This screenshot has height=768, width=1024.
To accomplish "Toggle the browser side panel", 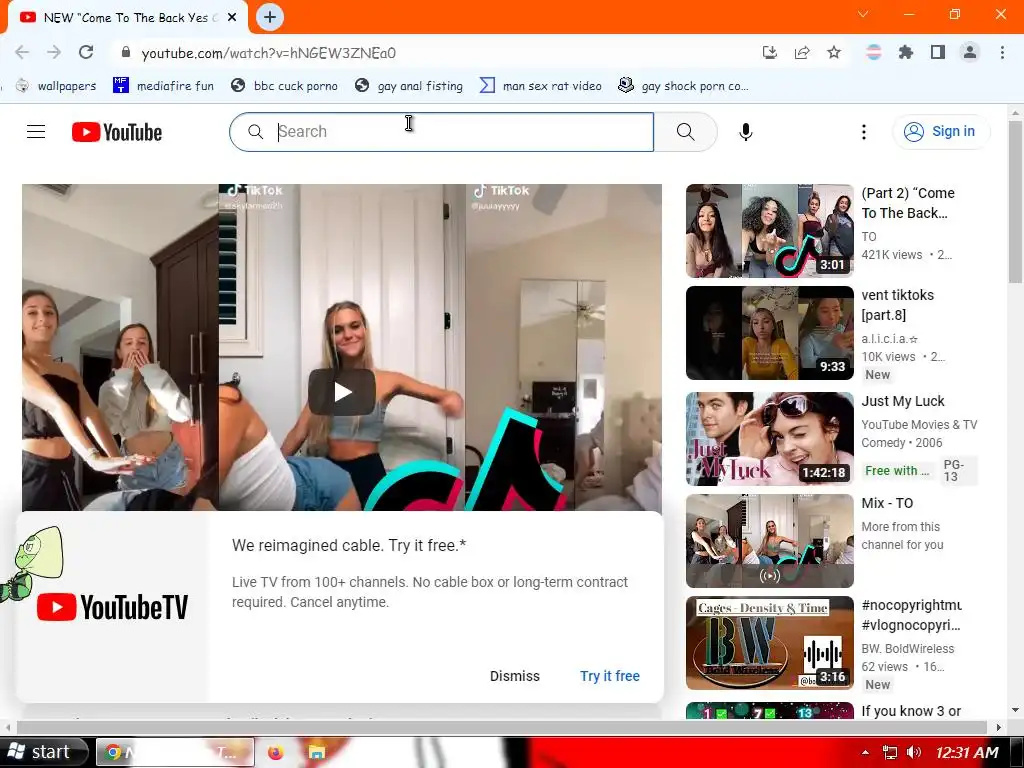I will pos(938,52).
